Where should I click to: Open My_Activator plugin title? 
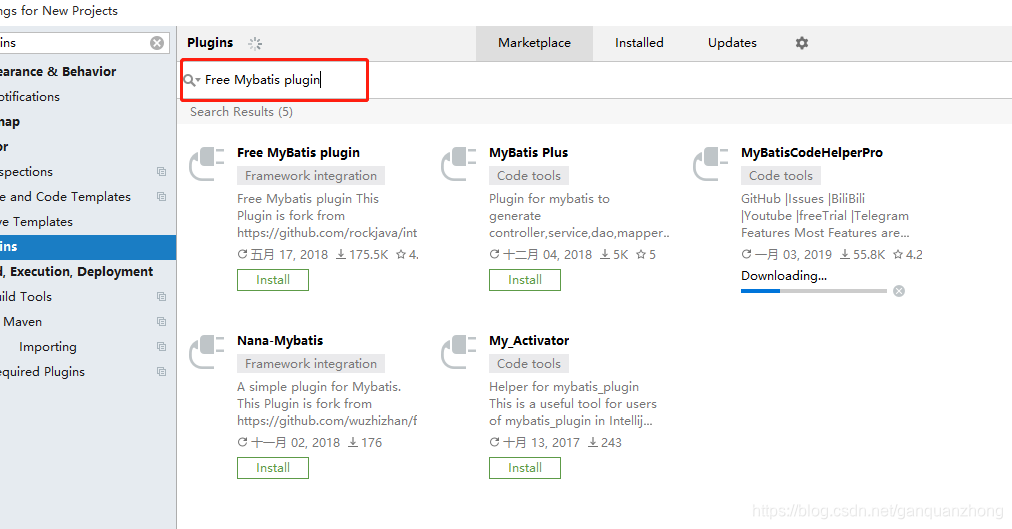529,341
